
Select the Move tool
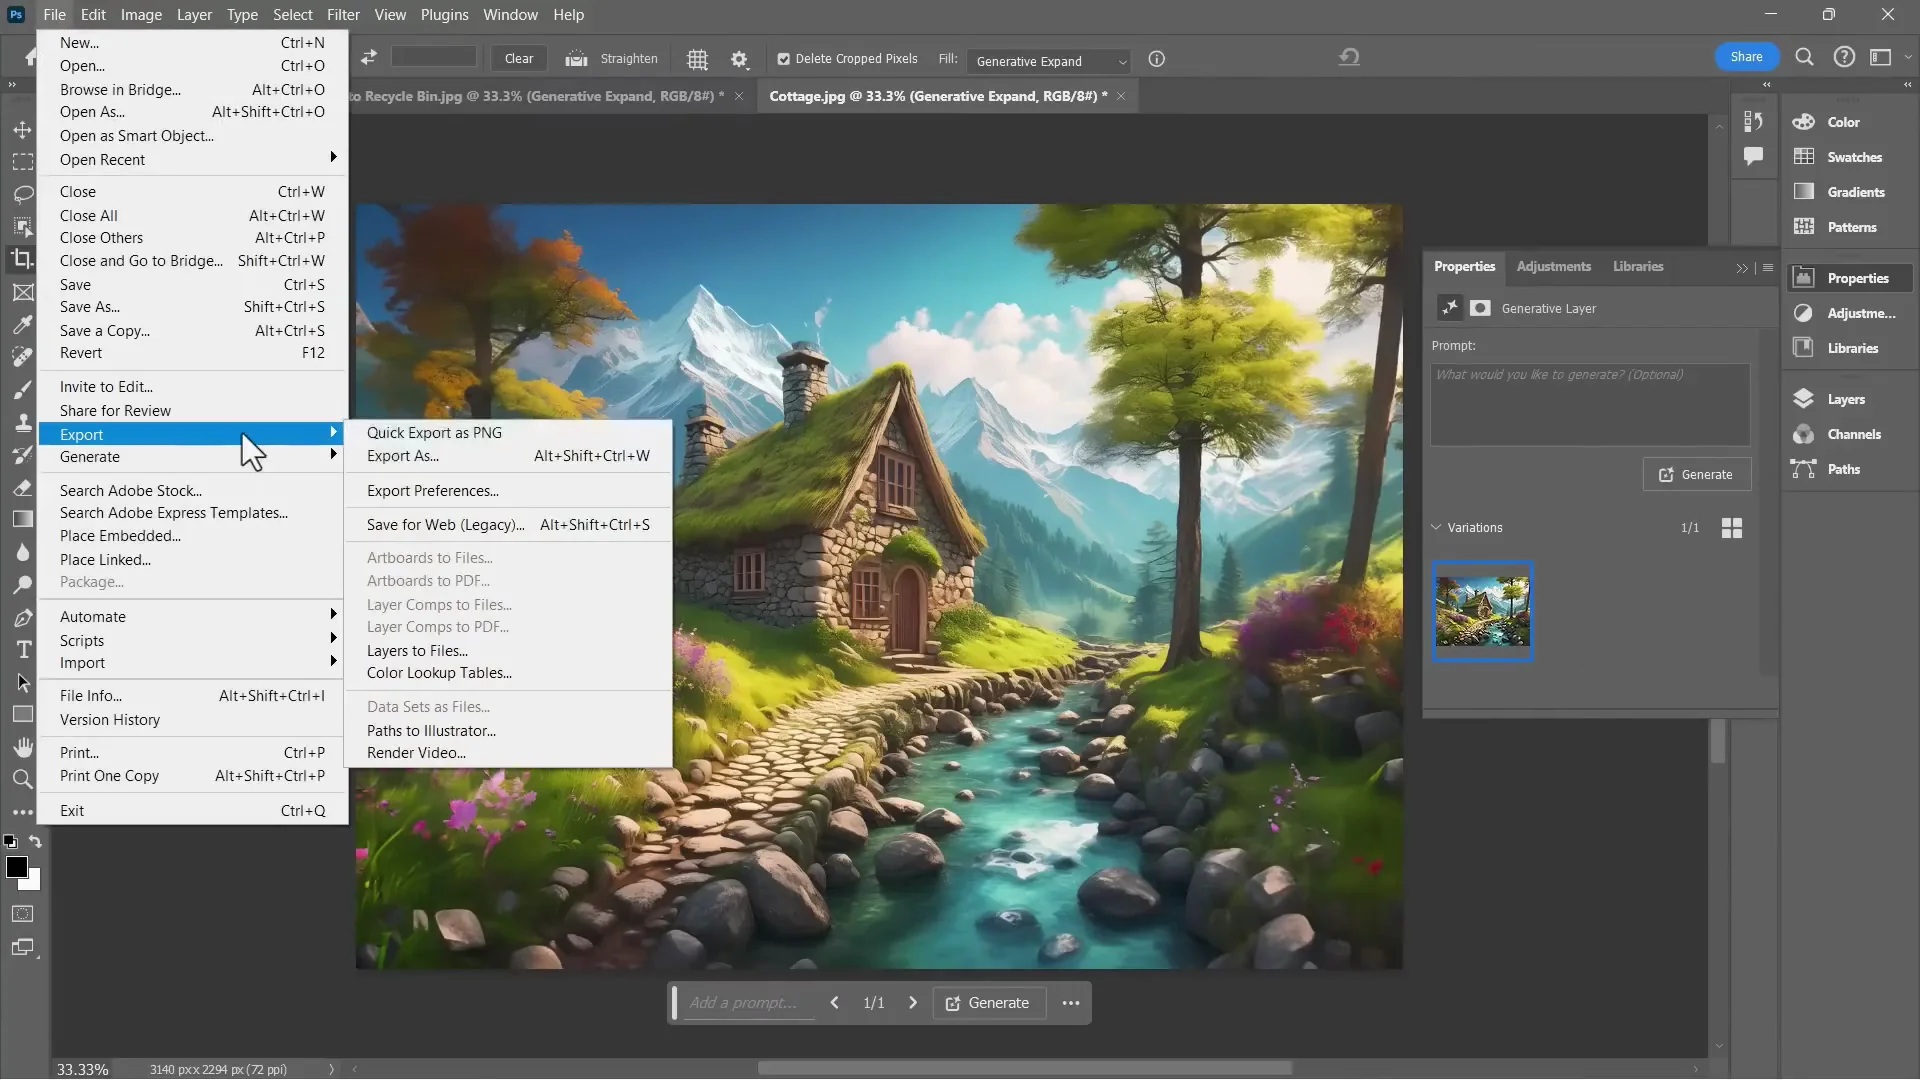click(22, 130)
